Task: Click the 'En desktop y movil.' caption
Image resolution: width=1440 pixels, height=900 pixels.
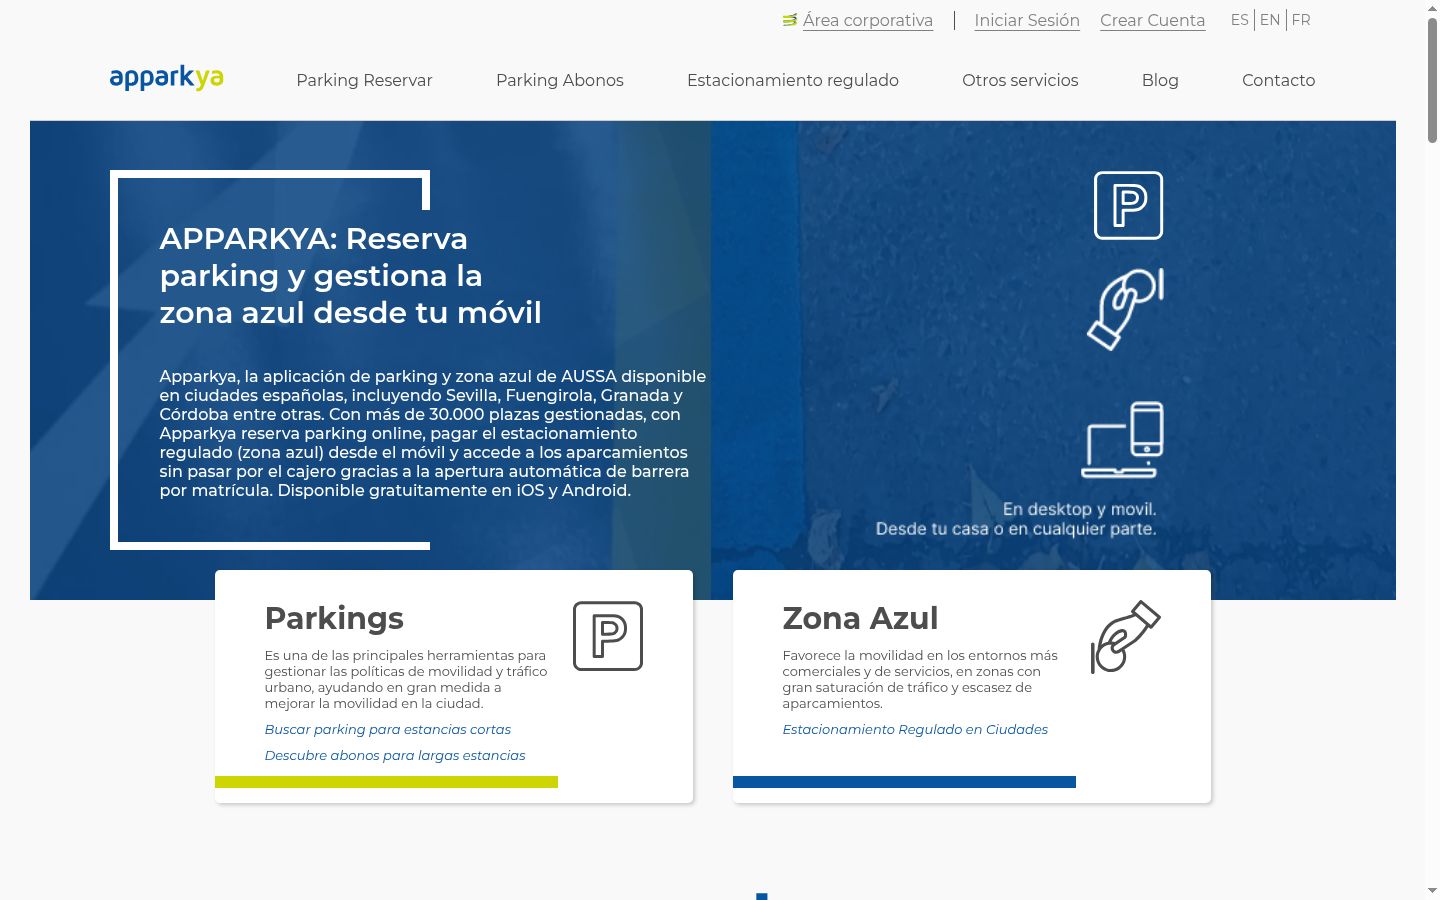Action: 1079,509
